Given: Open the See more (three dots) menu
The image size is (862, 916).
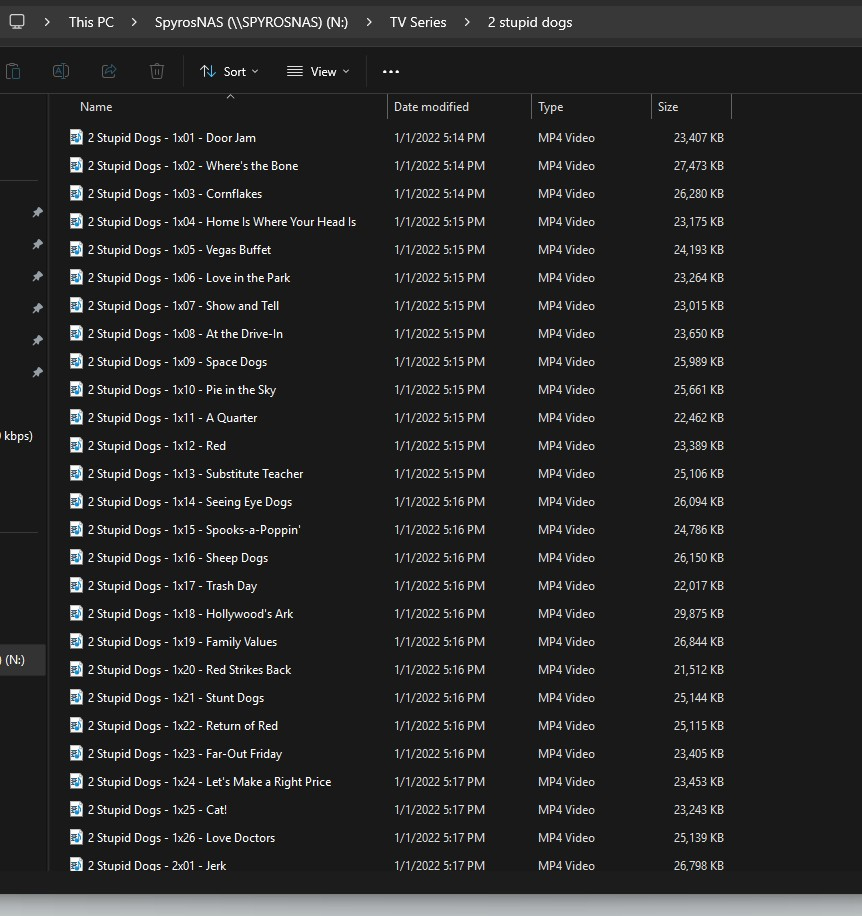Looking at the screenshot, I should [x=391, y=71].
